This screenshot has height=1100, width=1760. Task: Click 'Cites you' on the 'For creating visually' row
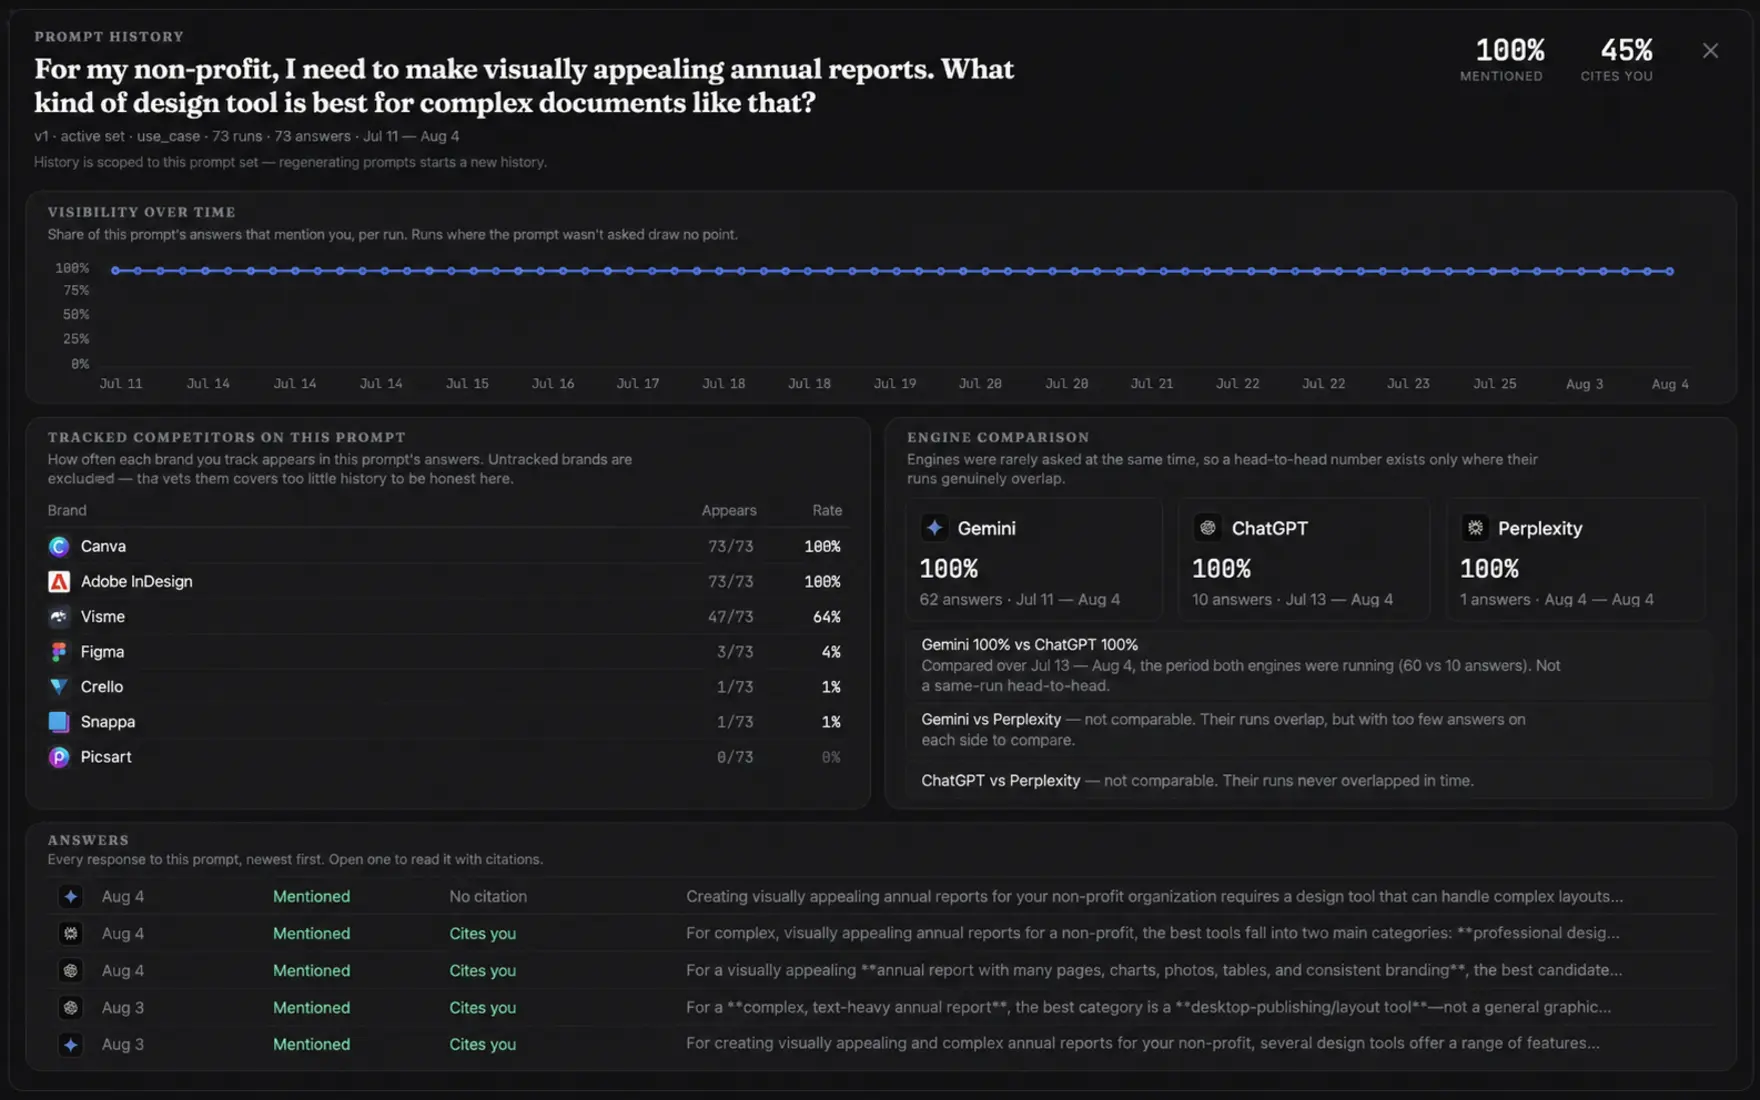coord(483,1044)
